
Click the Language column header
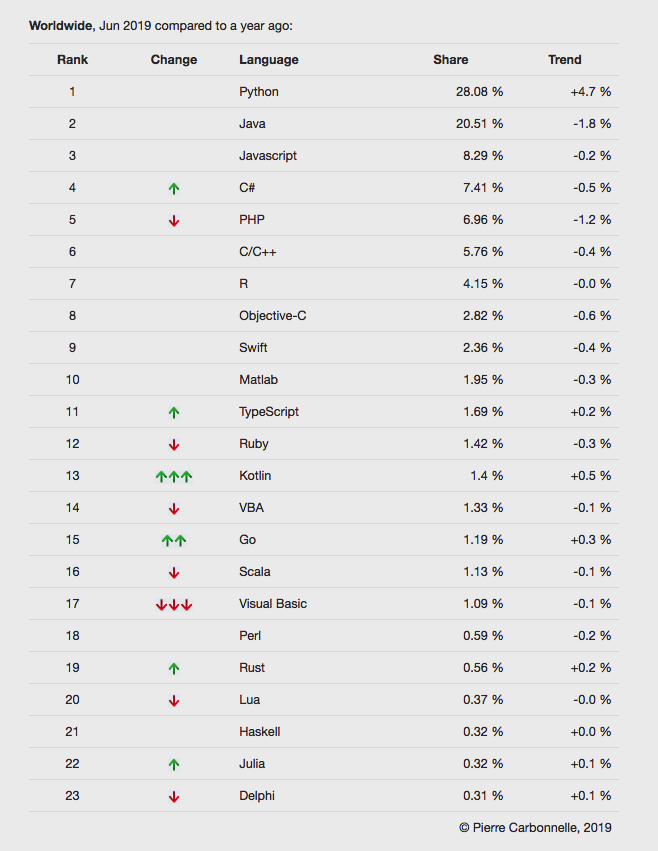pos(269,60)
